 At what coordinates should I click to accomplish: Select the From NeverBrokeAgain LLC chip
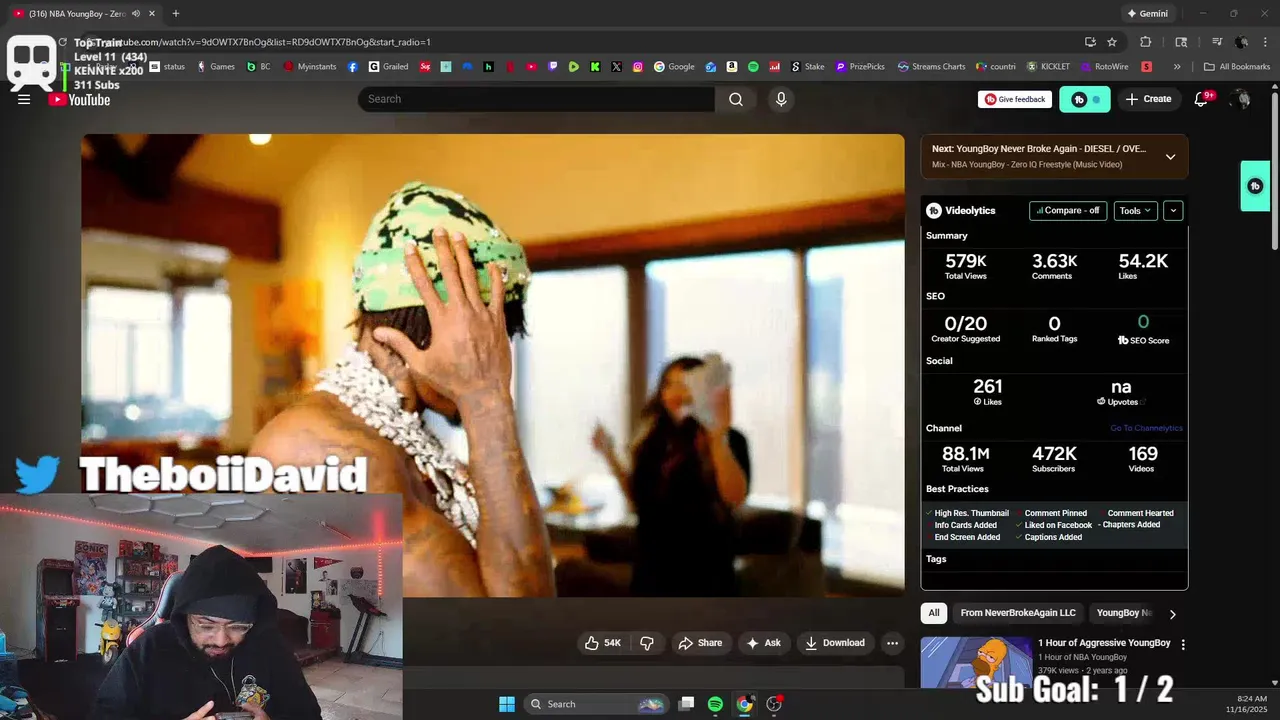tap(1018, 613)
